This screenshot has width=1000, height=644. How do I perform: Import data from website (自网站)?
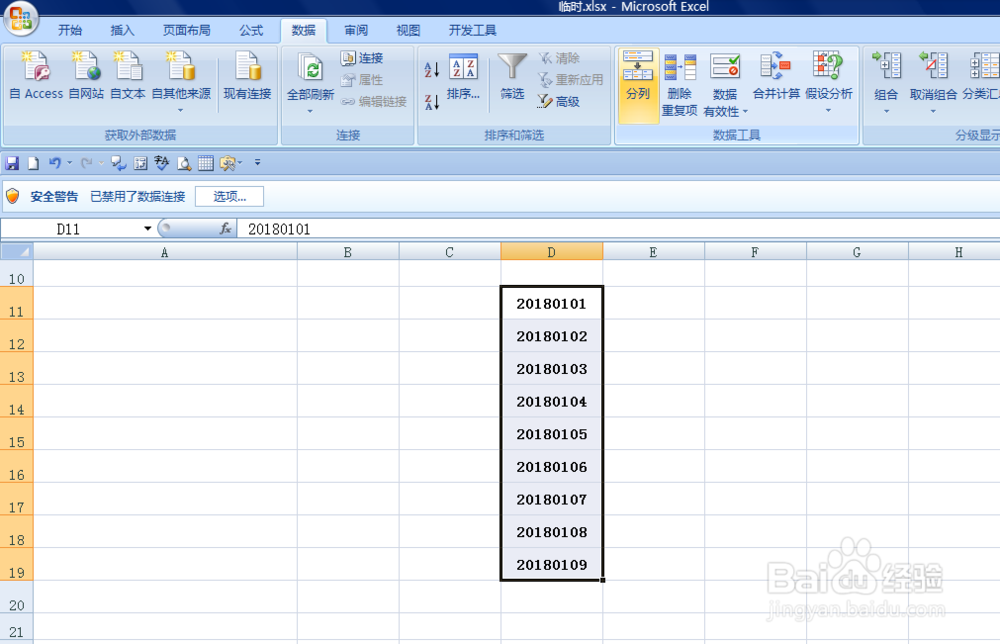tap(86, 76)
